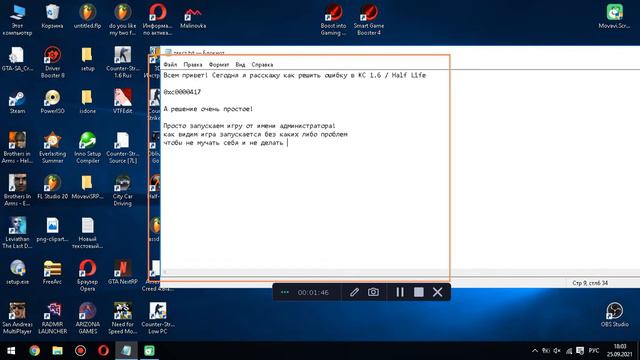Select the City Car Driving shortcut
Viewport: 640px width, 360px height.
pos(122,190)
